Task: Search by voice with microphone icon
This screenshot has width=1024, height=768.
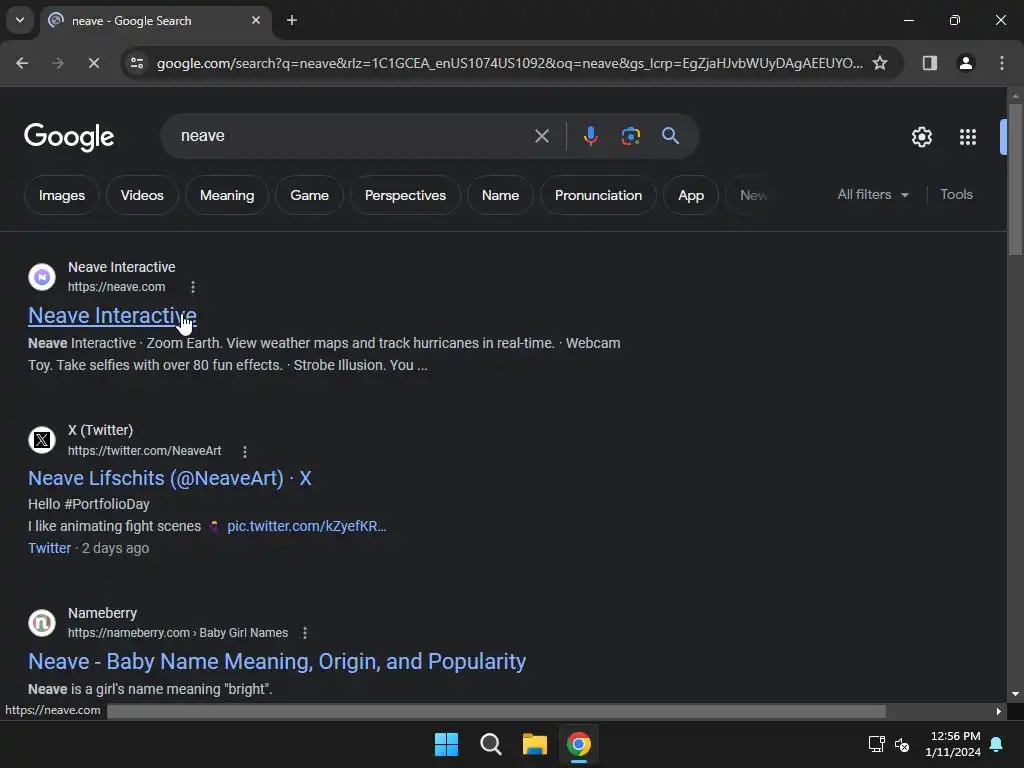Action: pos(590,136)
